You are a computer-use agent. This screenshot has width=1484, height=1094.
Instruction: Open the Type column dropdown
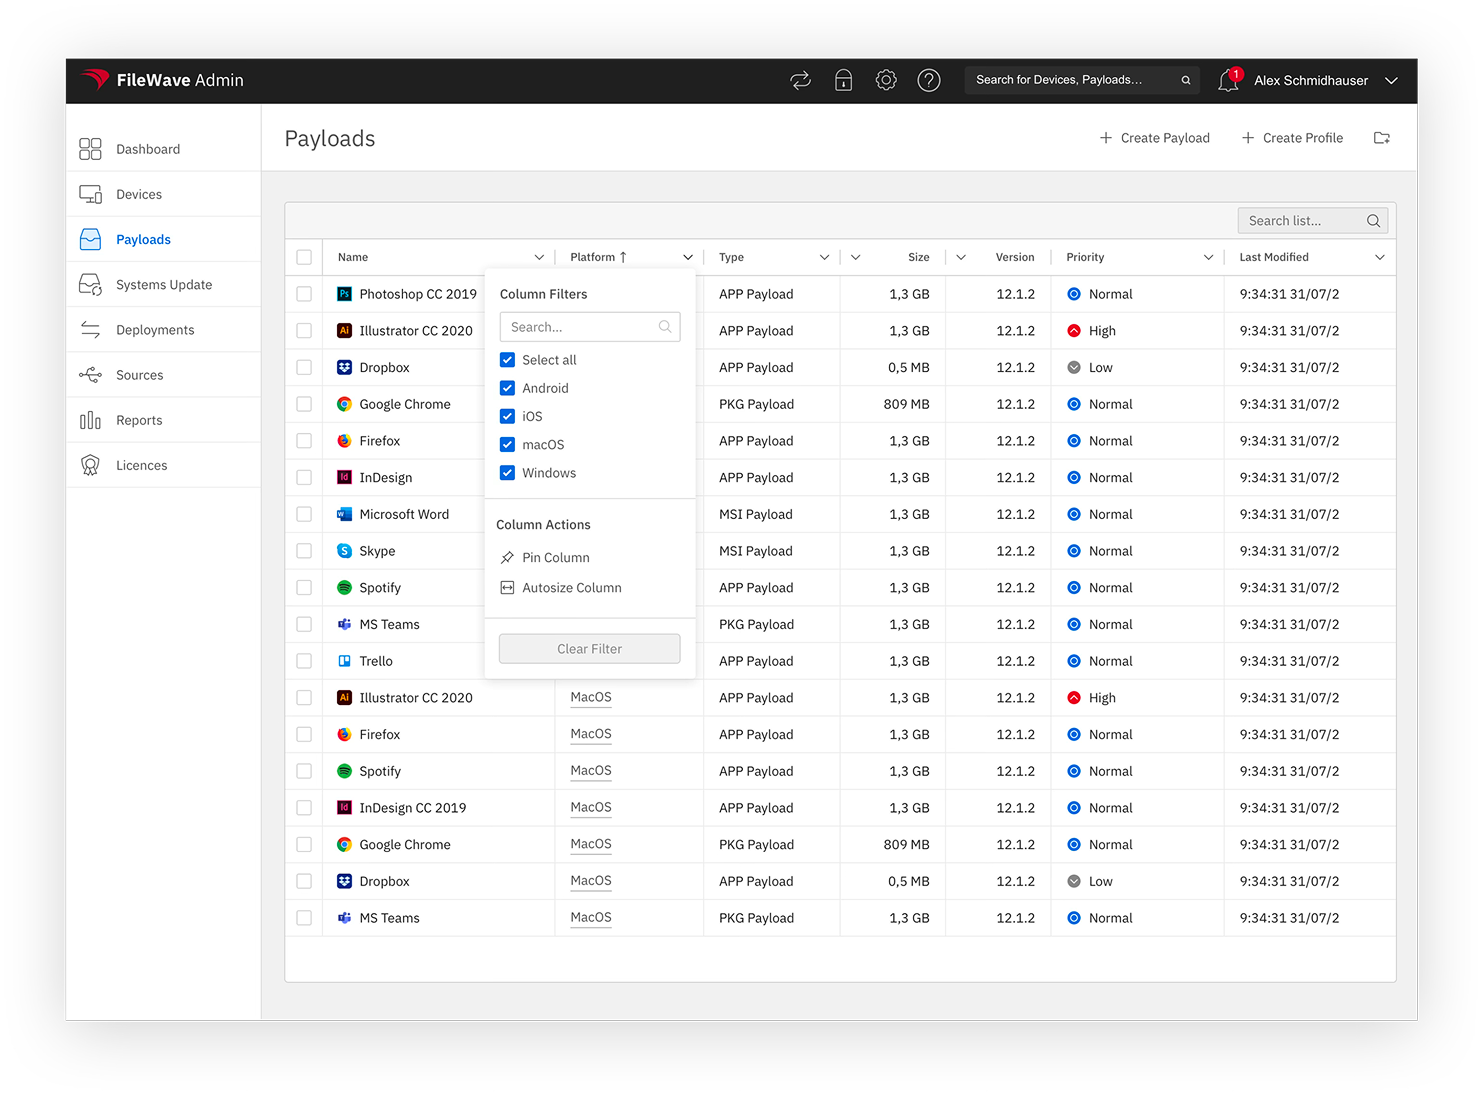824,257
